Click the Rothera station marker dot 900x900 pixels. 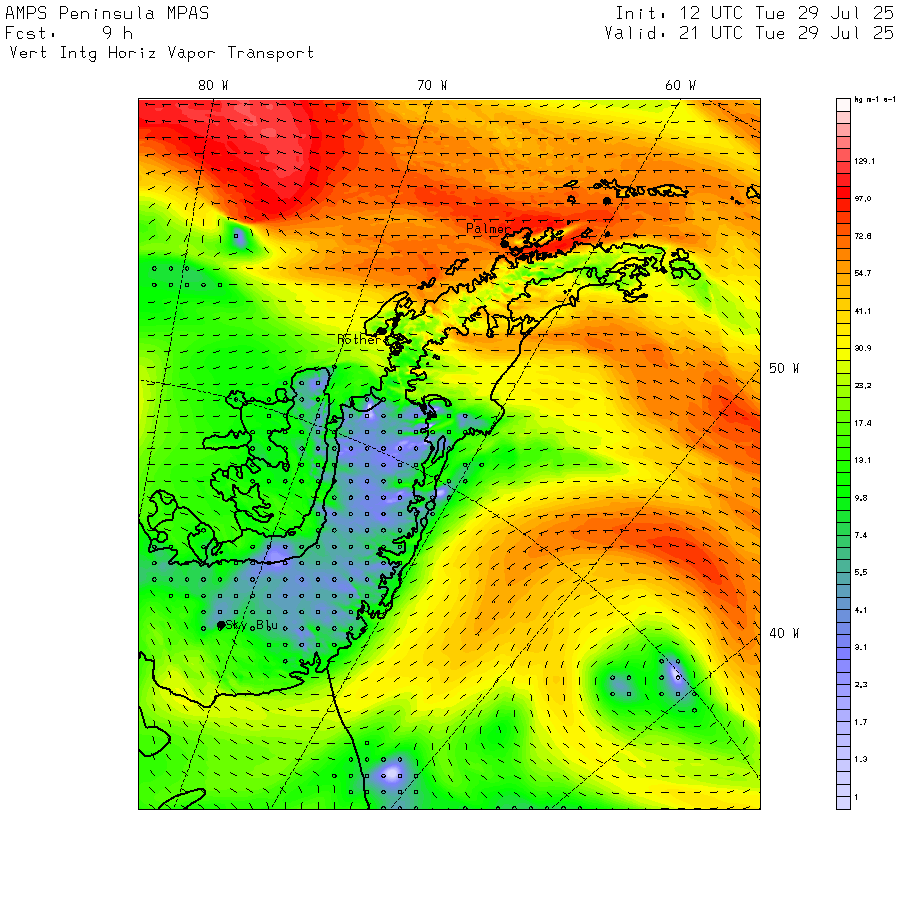pyautogui.click(x=381, y=331)
